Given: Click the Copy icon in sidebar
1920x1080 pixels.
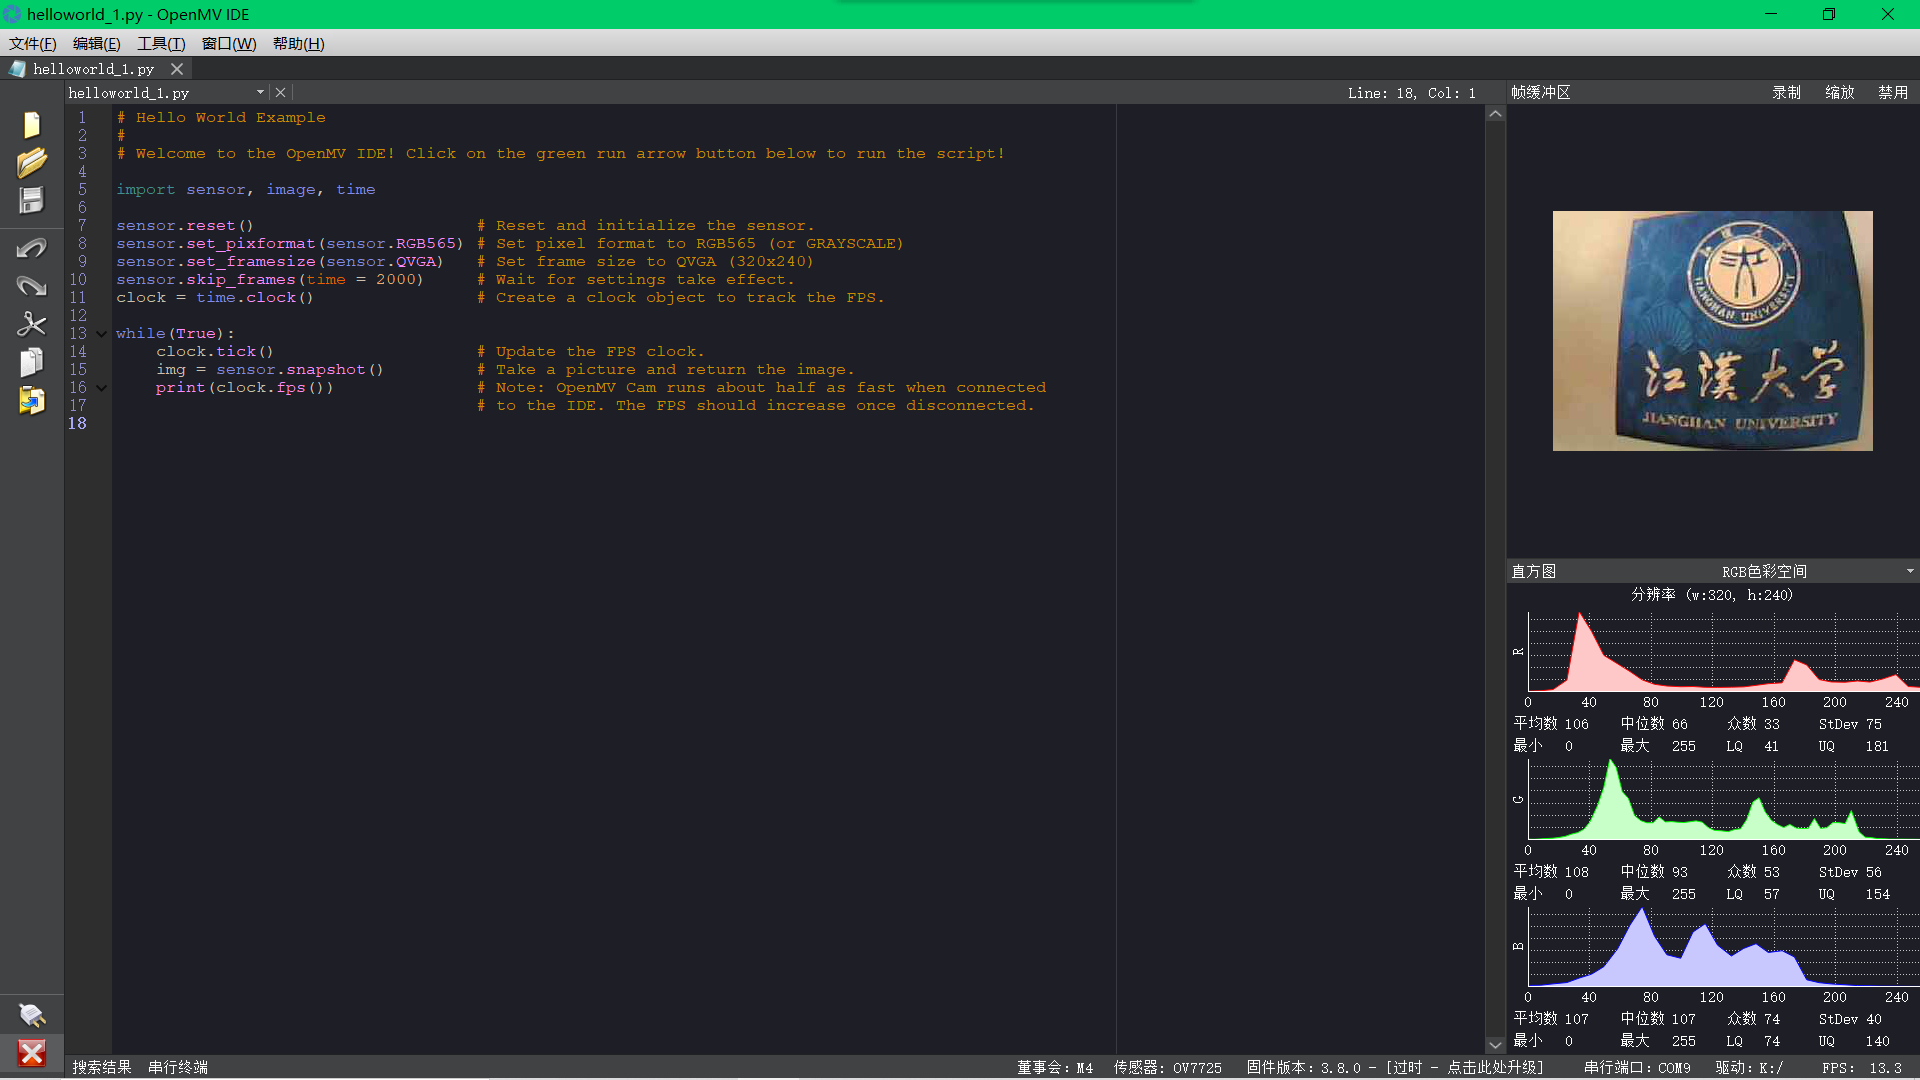Looking at the screenshot, I should (31, 362).
